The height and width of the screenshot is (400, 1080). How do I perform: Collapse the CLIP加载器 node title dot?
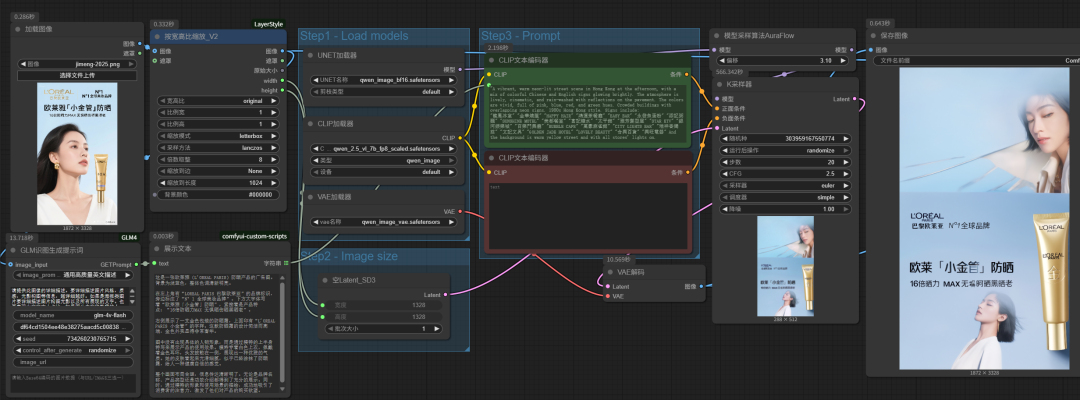[311, 123]
